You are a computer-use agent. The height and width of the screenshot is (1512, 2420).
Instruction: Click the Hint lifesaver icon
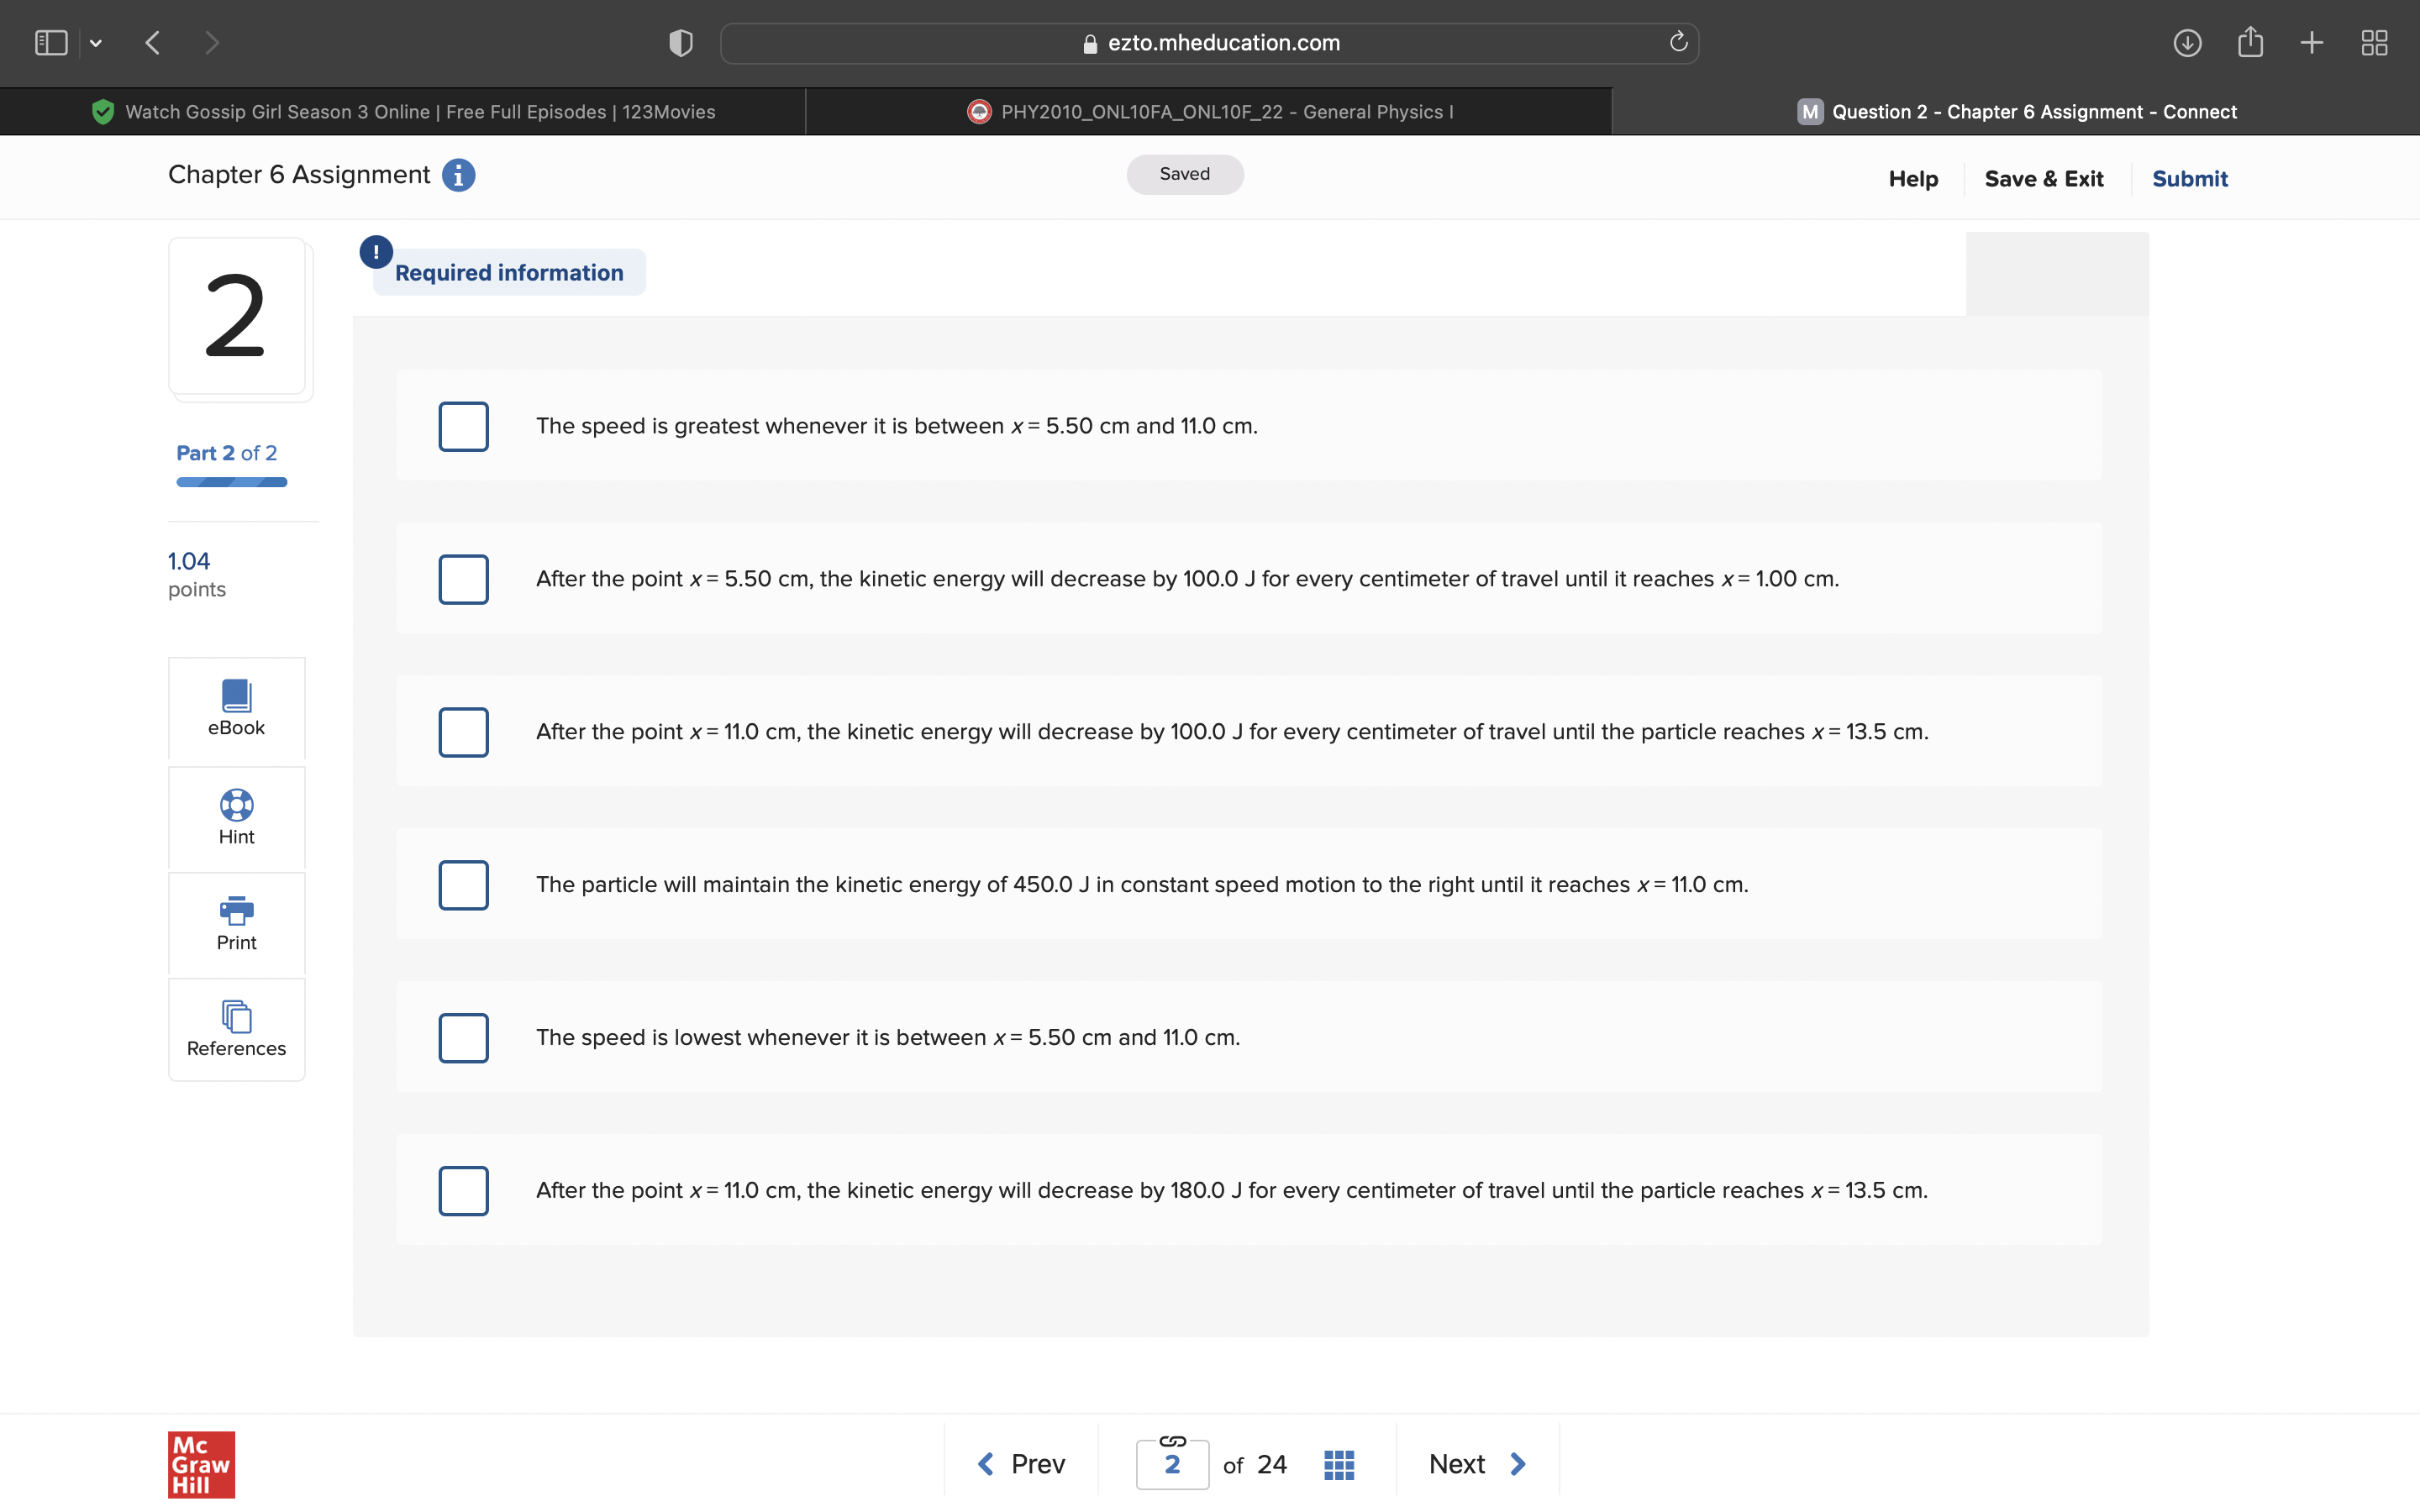coord(236,805)
